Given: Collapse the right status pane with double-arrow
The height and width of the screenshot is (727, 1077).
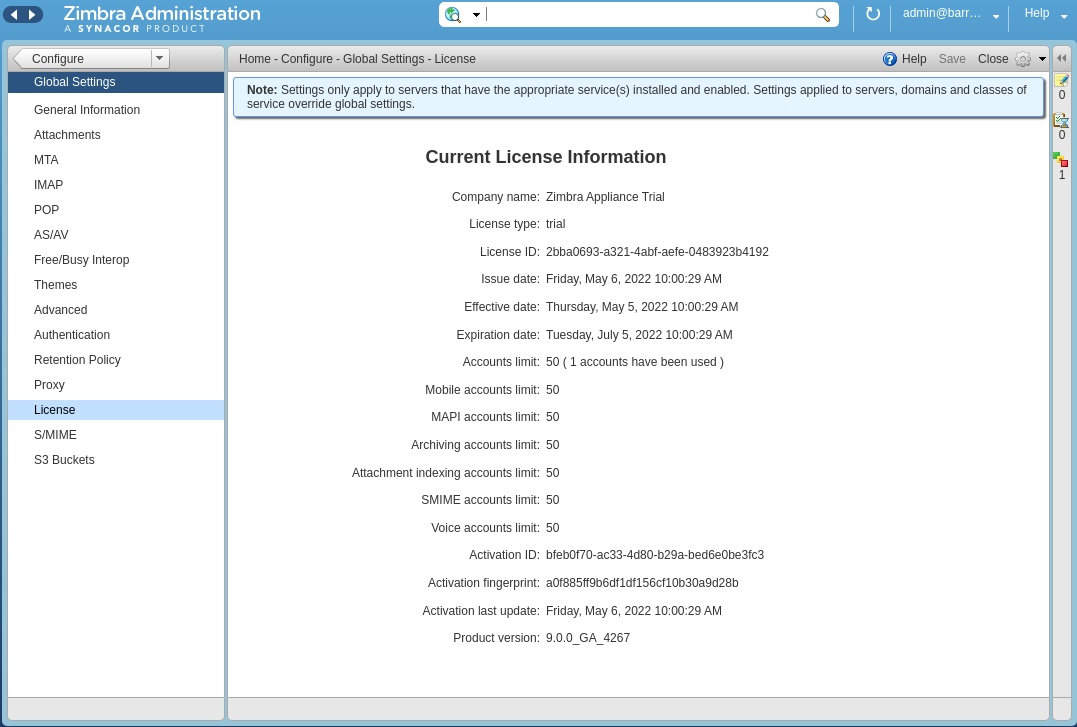Looking at the screenshot, I should tap(1061, 58).
